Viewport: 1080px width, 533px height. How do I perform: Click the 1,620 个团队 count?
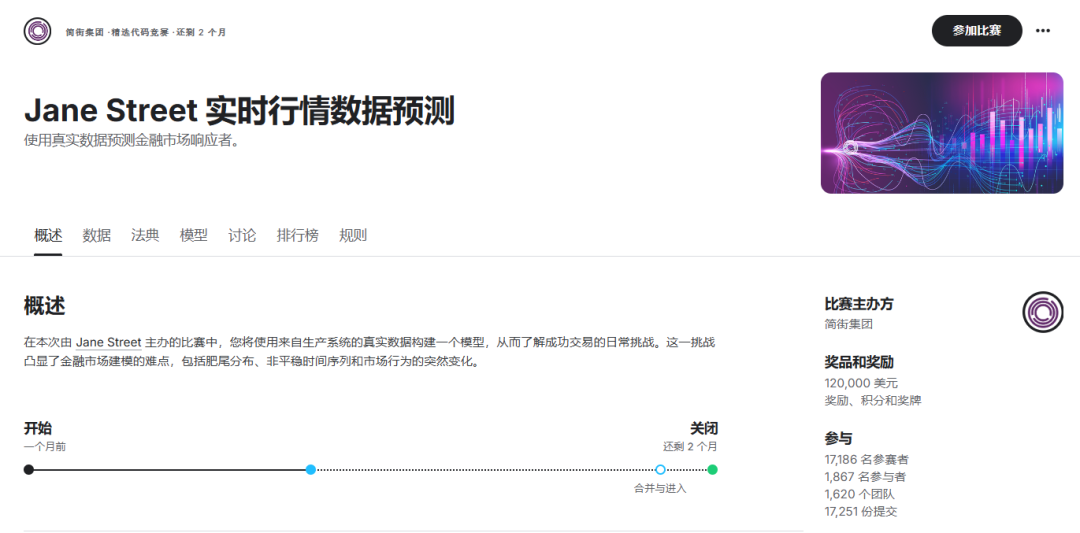coord(860,494)
